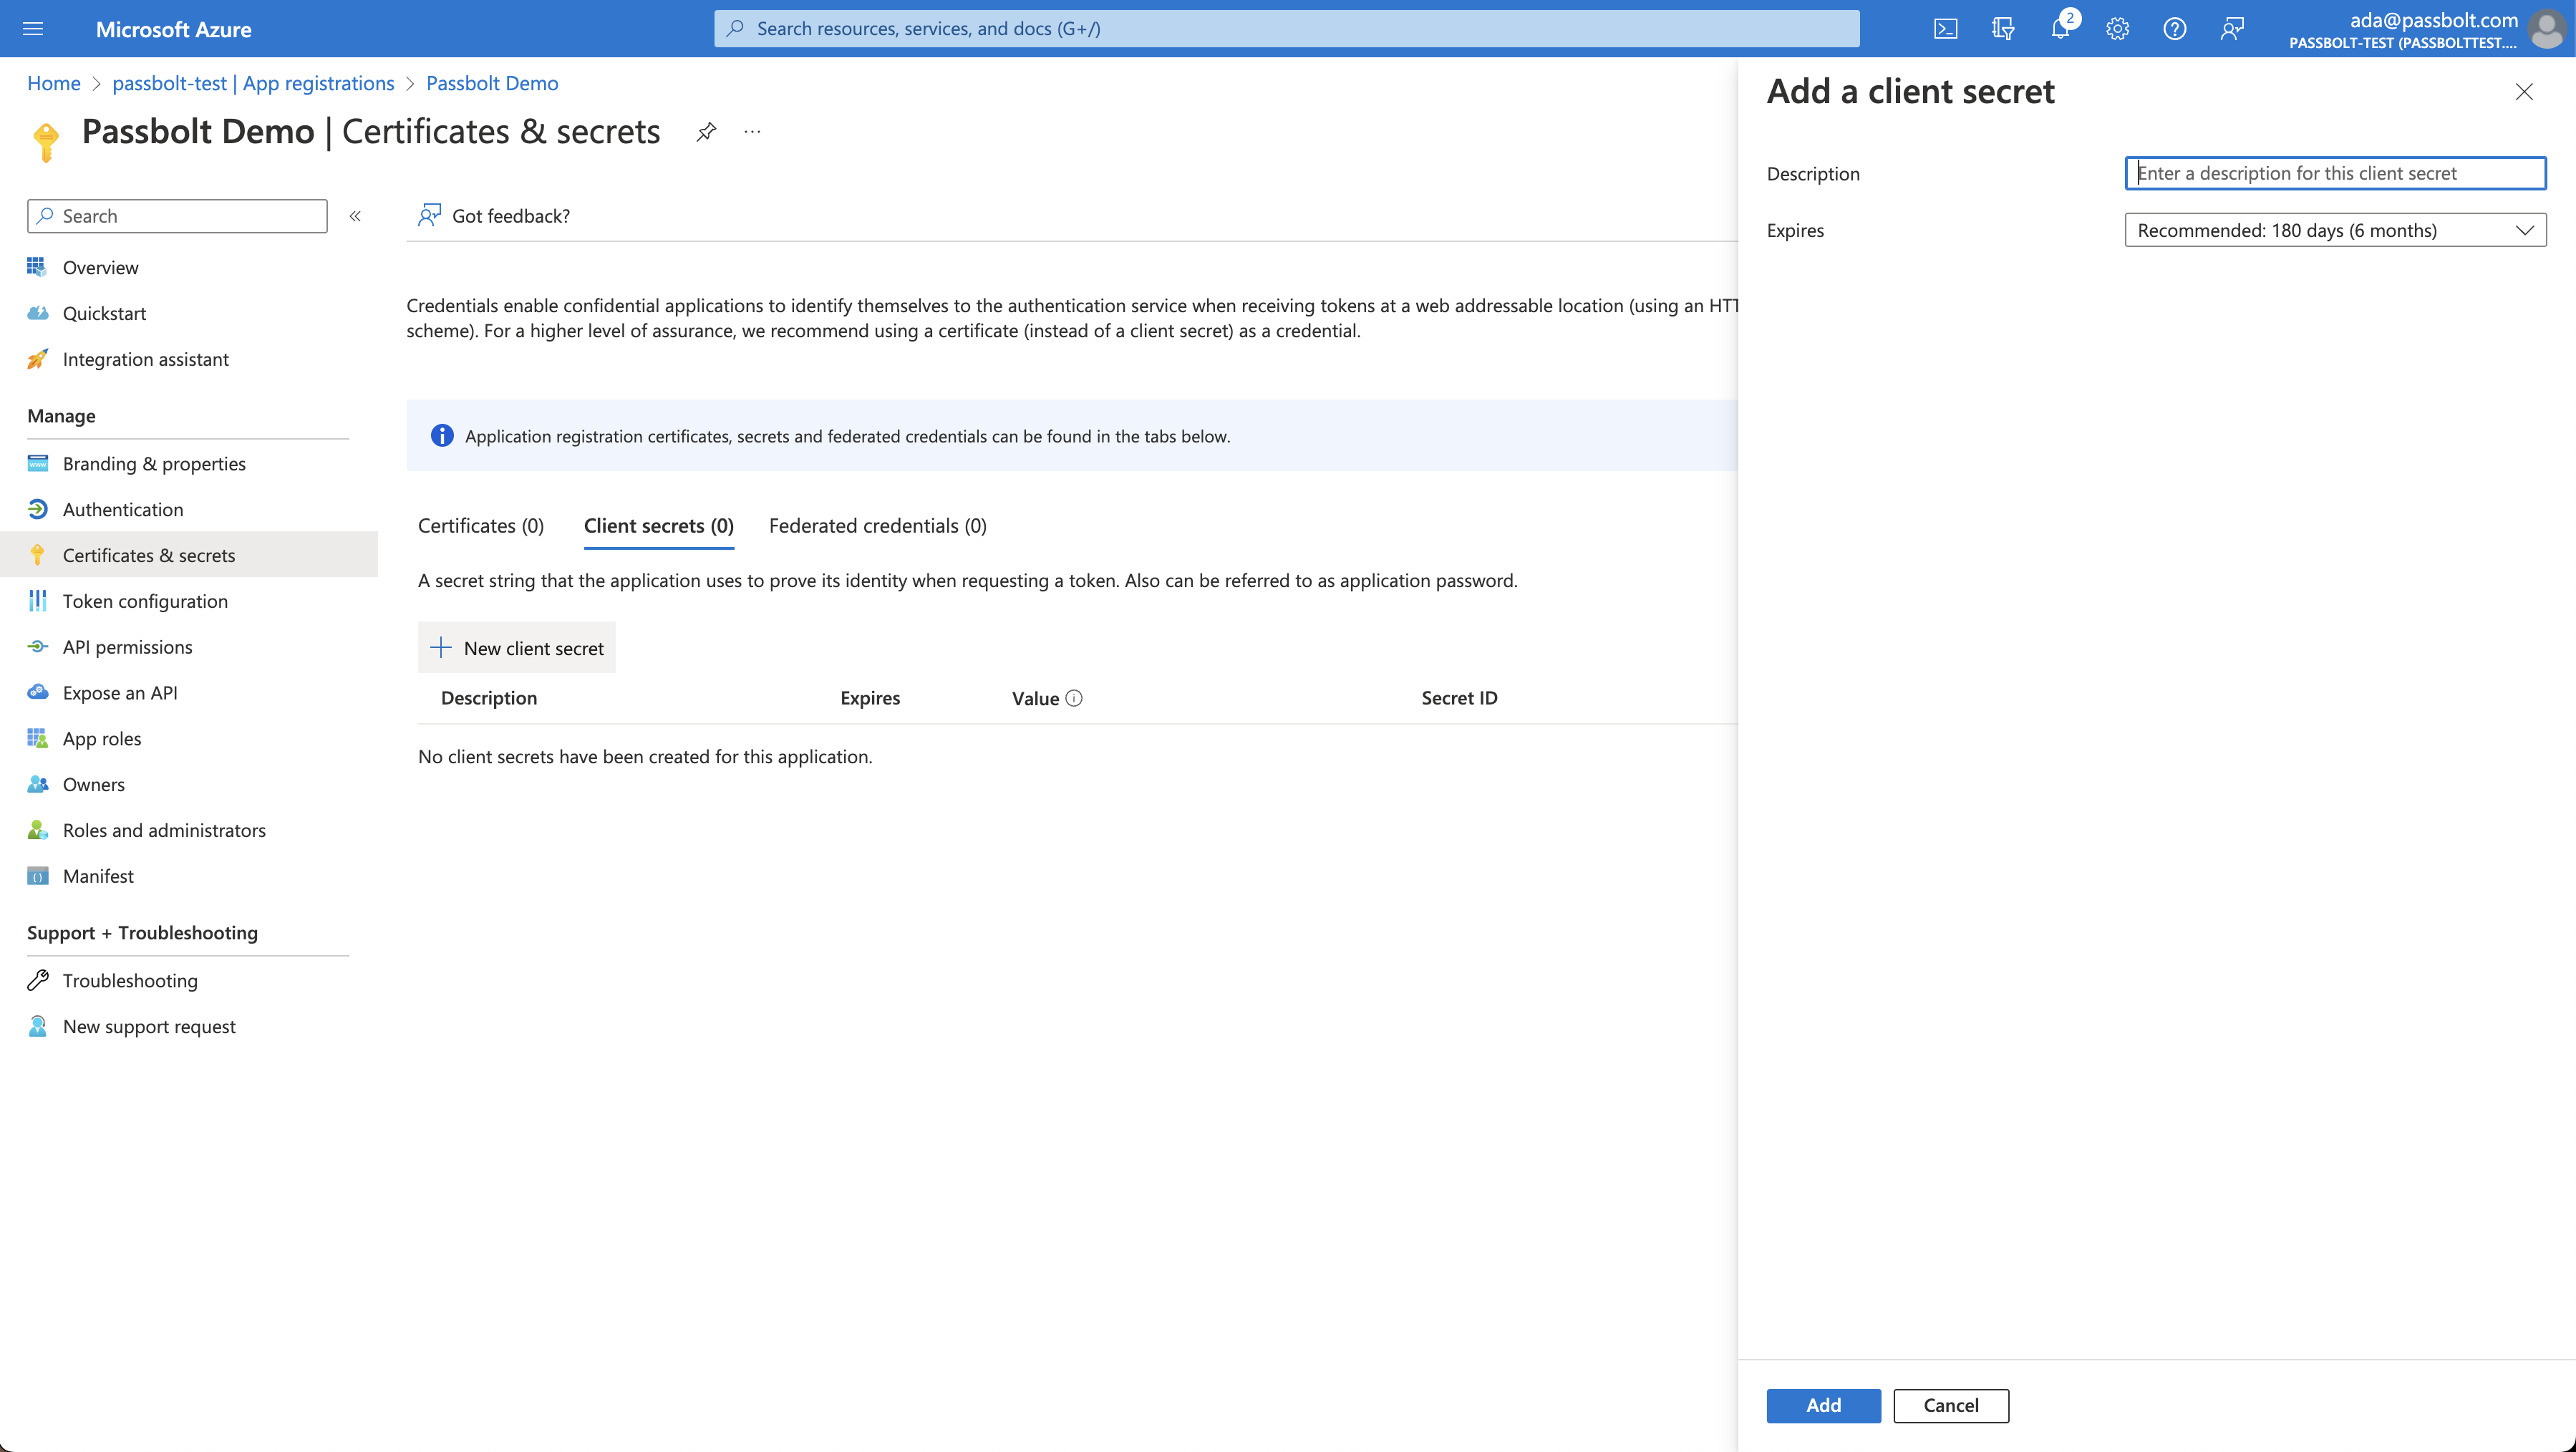Click the New client secret button
Screen dimensions: 2576x1452
pos(517,646)
